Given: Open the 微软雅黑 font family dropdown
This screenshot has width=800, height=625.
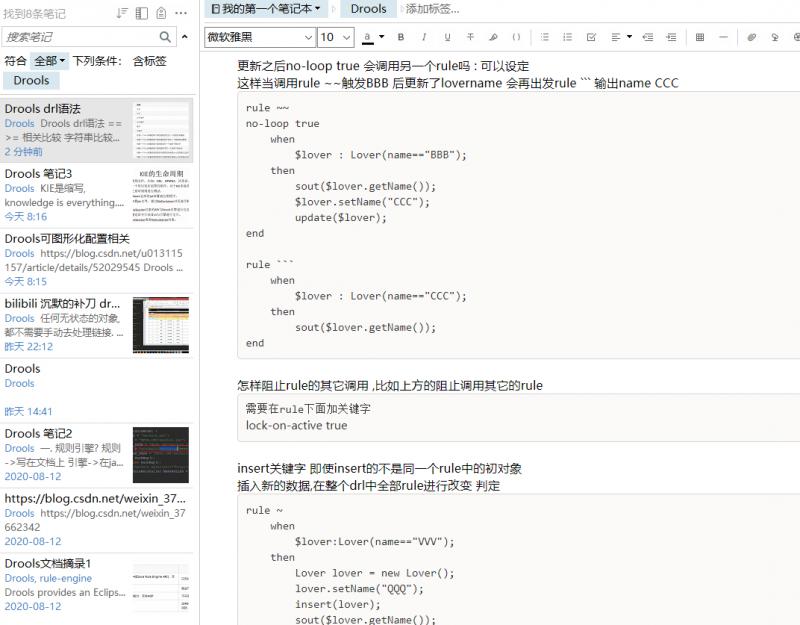Looking at the screenshot, I should [x=259, y=37].
